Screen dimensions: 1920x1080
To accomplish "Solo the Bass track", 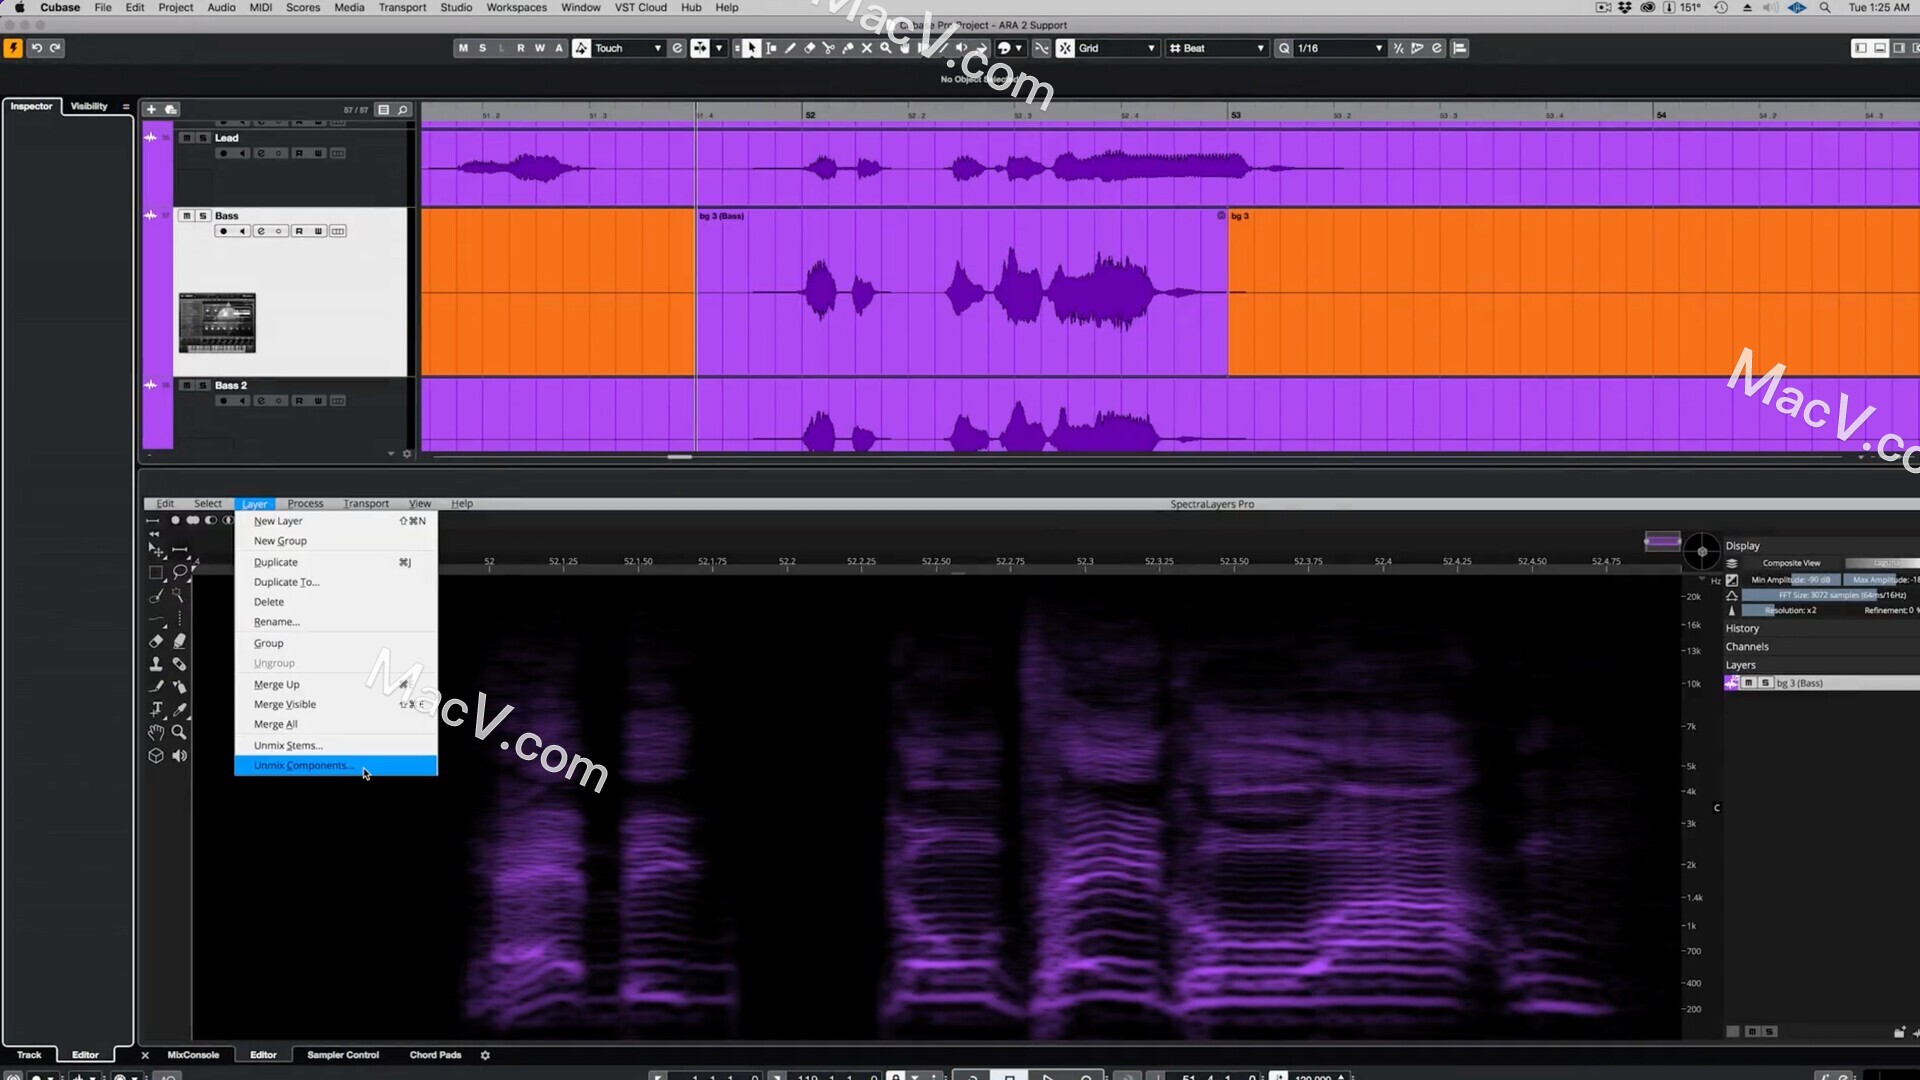I will coord(203,216).
